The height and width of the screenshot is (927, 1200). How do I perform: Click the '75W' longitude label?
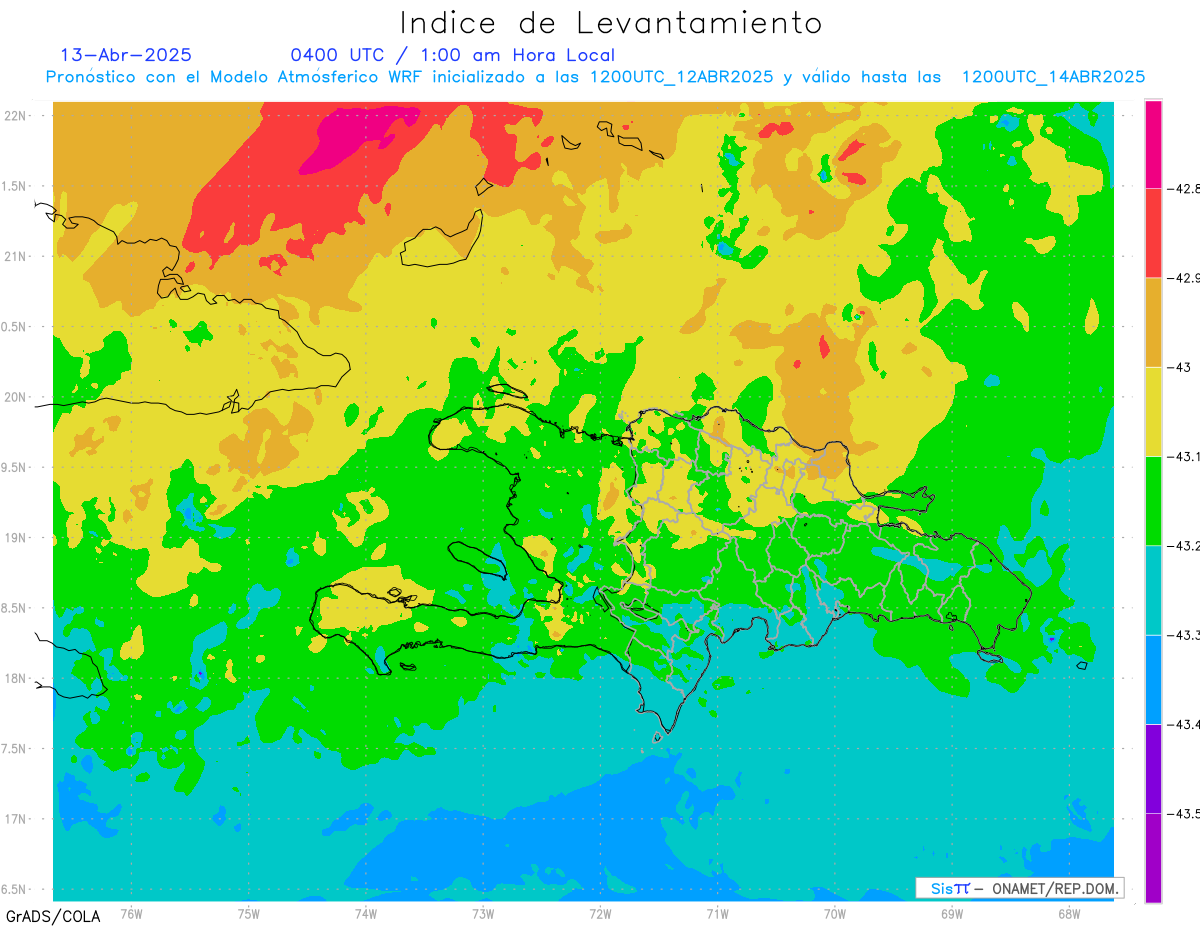pyautogui.click(x=249, y=913)
